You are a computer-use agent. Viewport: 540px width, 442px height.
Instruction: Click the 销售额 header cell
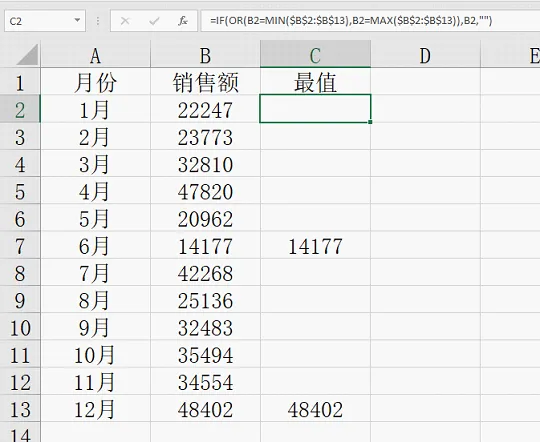point(205,82)
